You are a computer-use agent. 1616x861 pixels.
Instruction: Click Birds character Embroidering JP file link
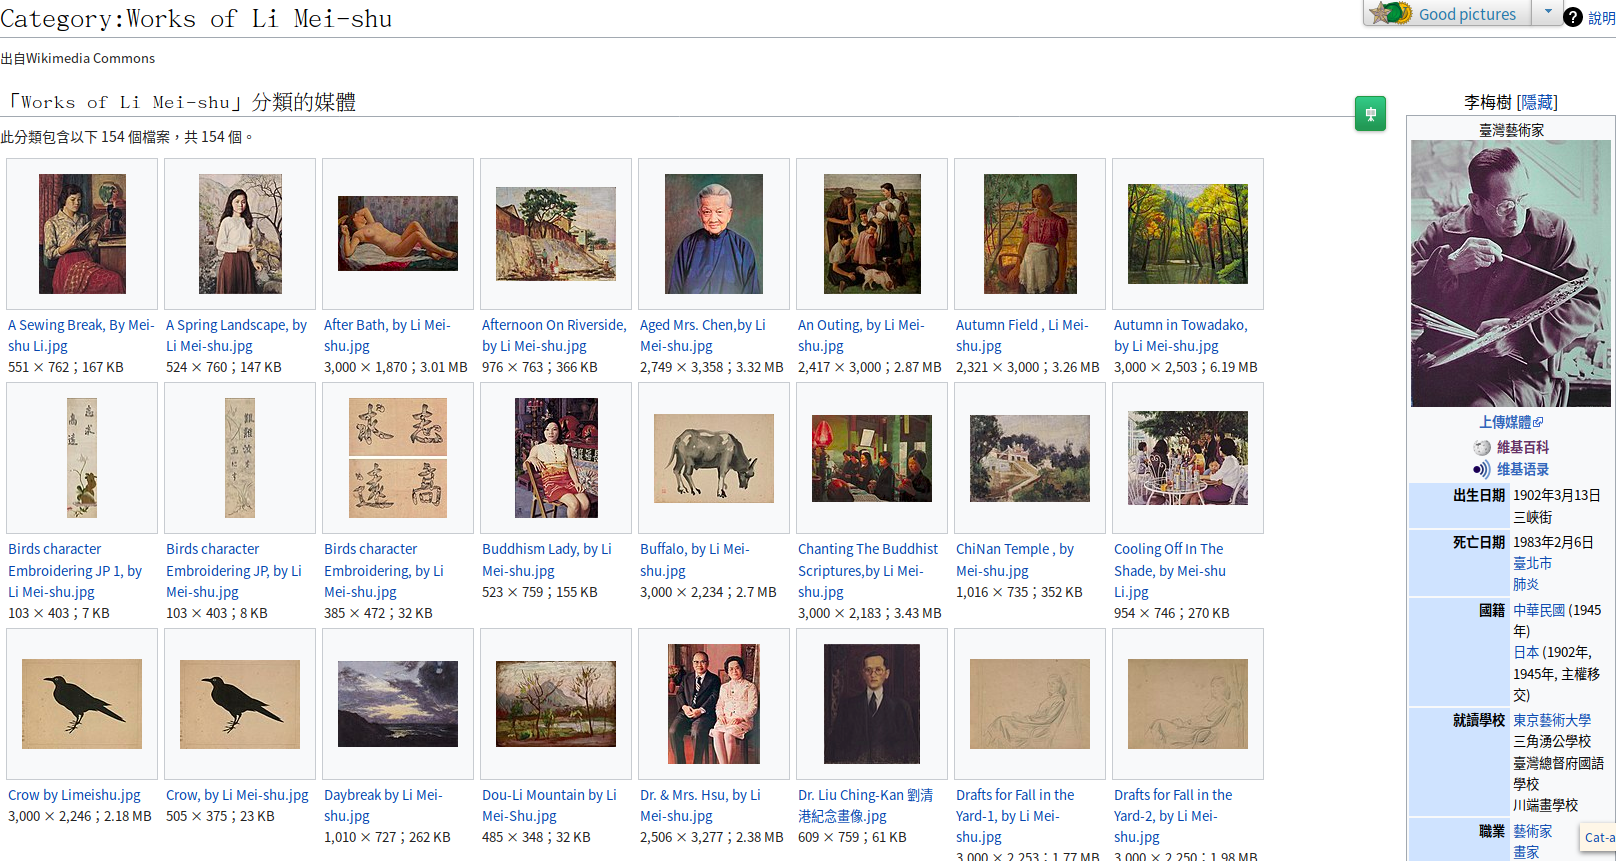coord(234,570)
